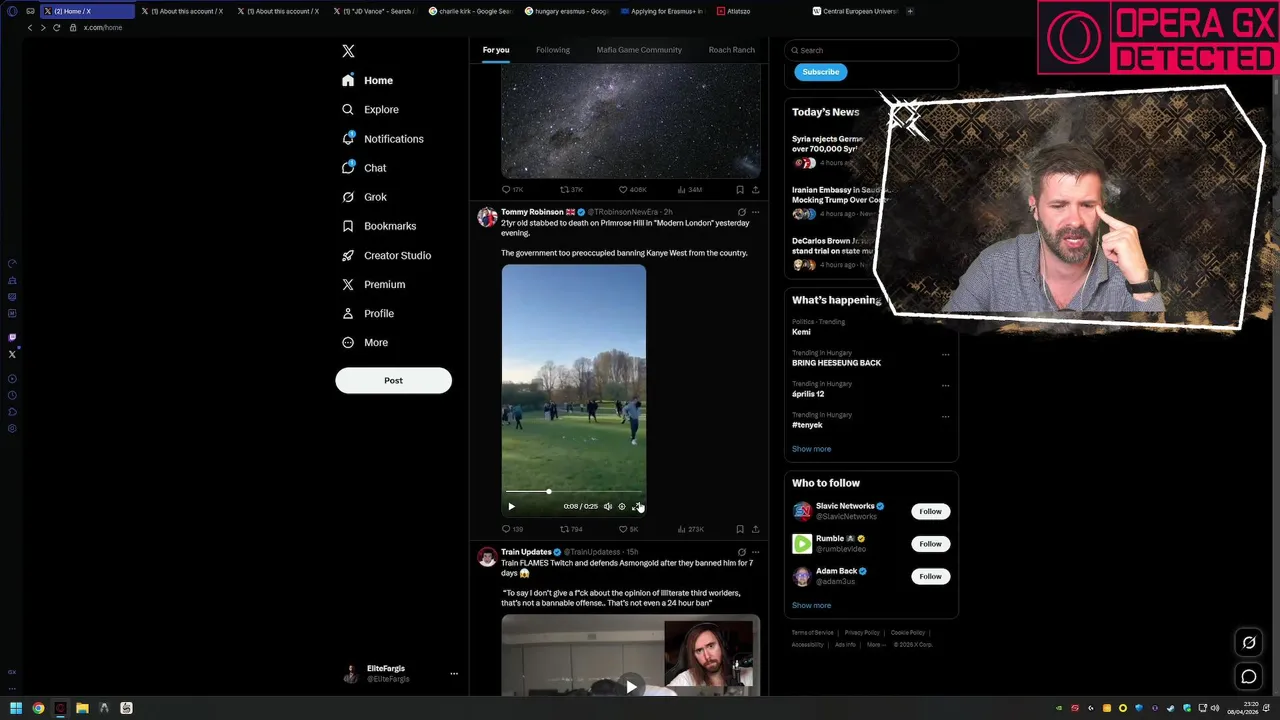Viewport: 1280px width, 720px height.
Task: Open more options on Train Updates post
Action: click(x=755, y=552)
